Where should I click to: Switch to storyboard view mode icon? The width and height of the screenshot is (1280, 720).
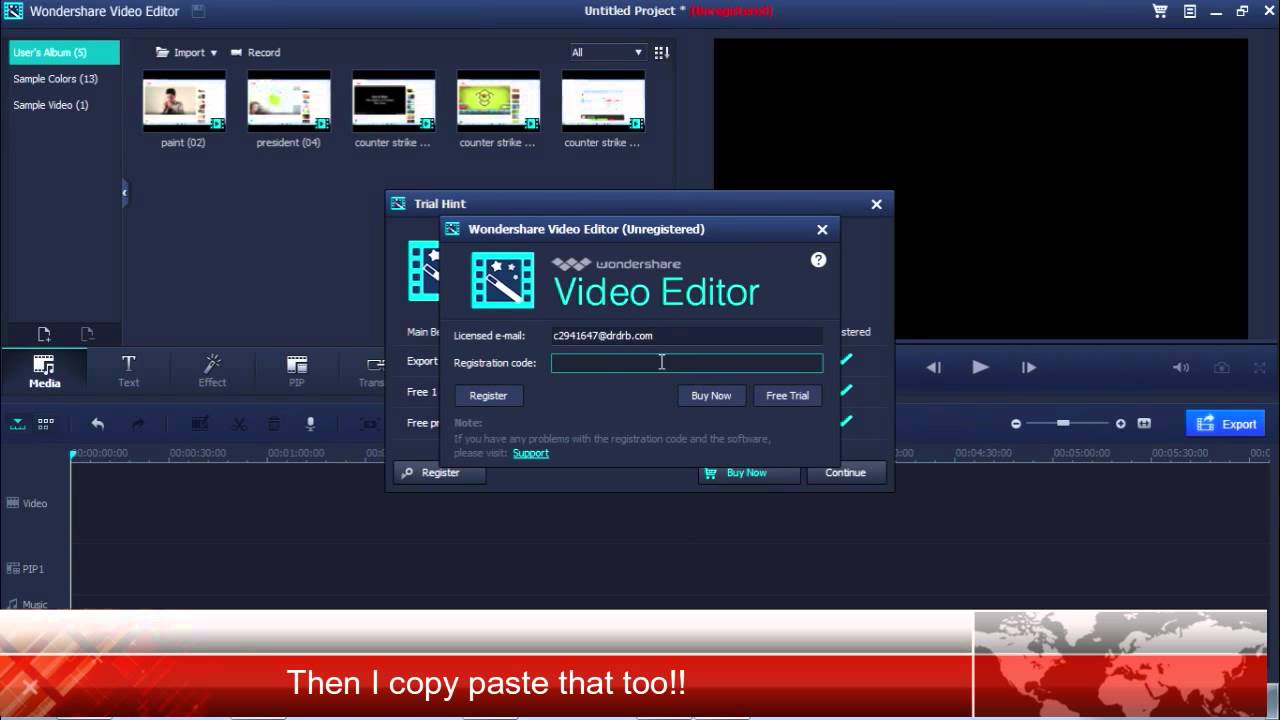click(46, 424)
